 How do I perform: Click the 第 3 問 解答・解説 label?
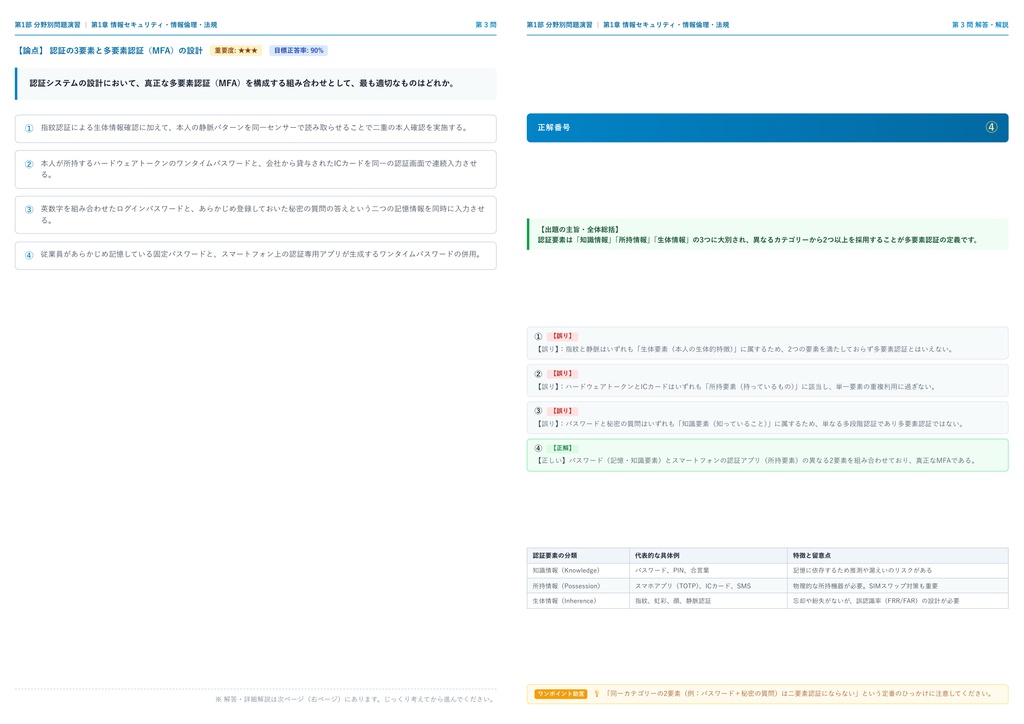coord(980,25)
